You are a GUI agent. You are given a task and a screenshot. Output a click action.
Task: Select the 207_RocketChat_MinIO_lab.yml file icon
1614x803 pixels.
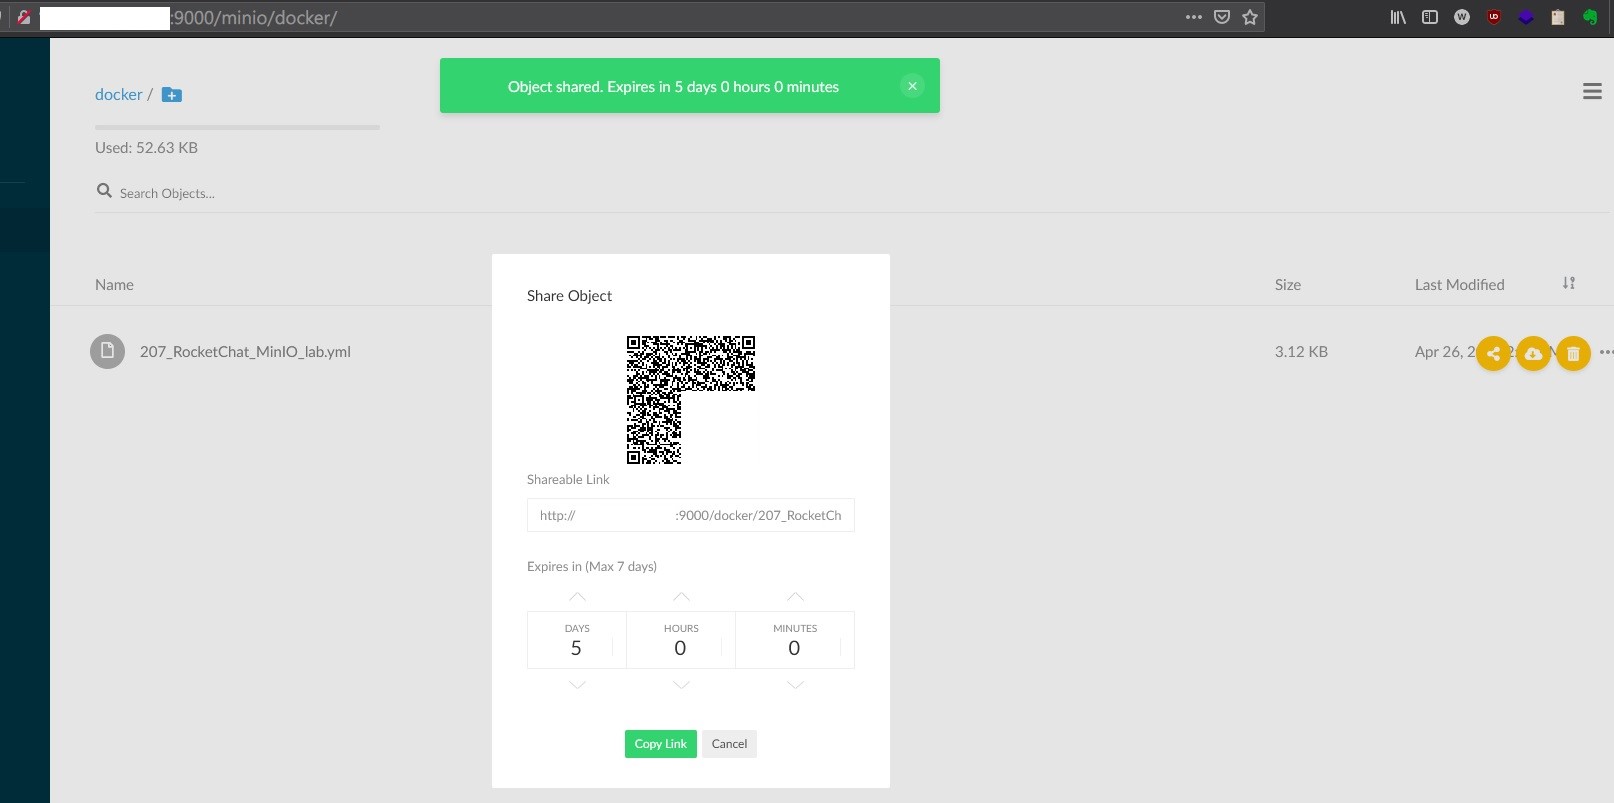107,351
